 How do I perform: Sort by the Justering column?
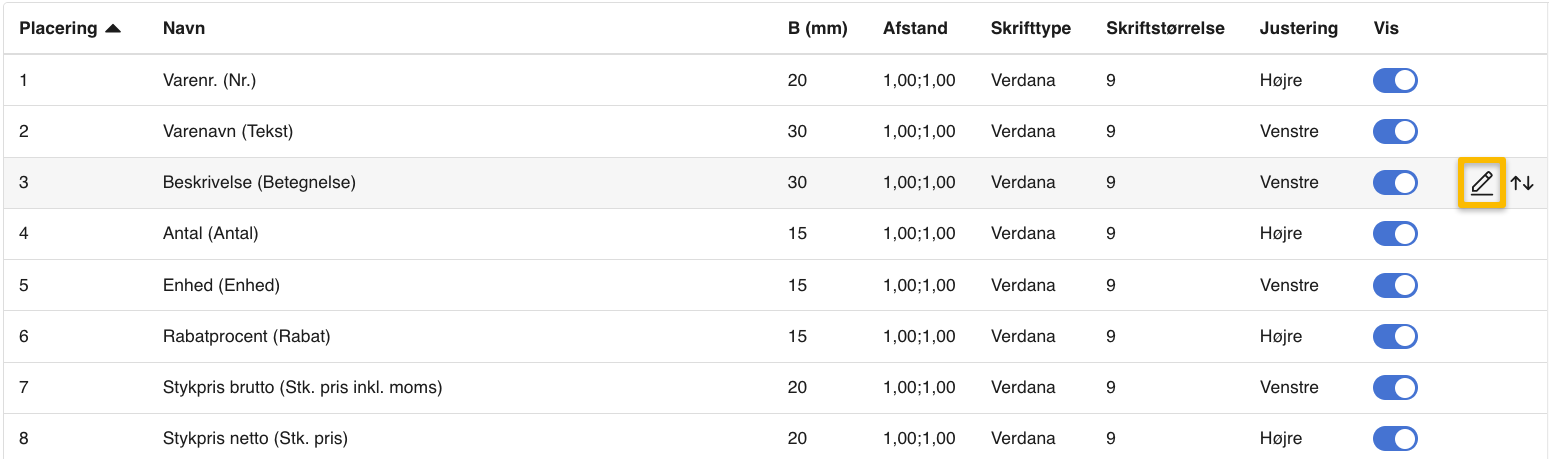tap(1298, 28)
